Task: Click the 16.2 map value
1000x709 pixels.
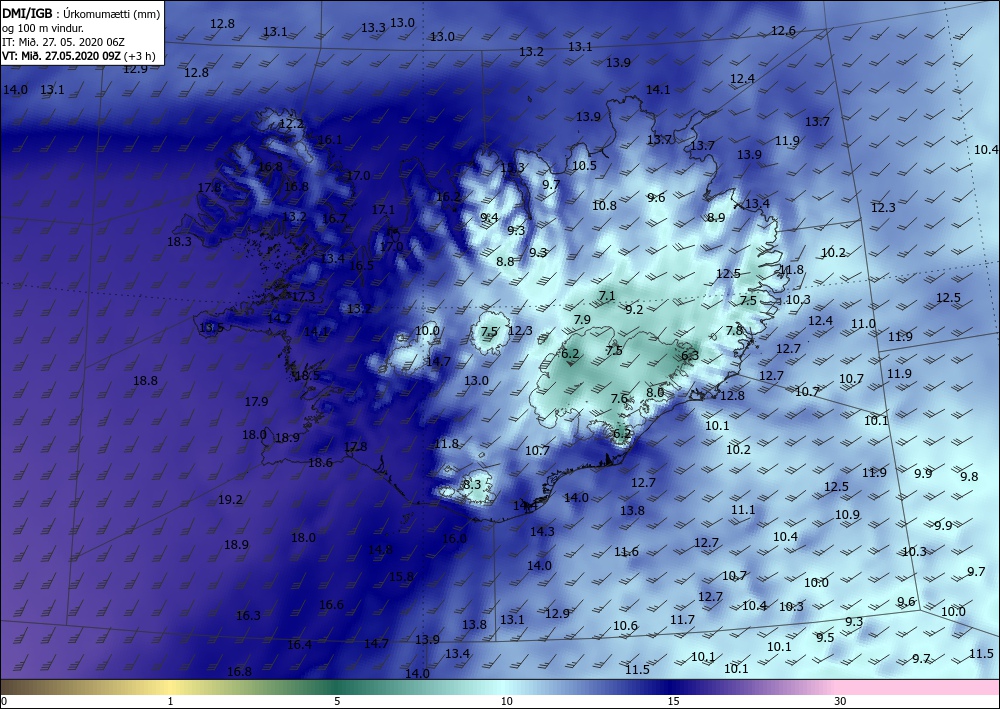Action: pos(448,197)
